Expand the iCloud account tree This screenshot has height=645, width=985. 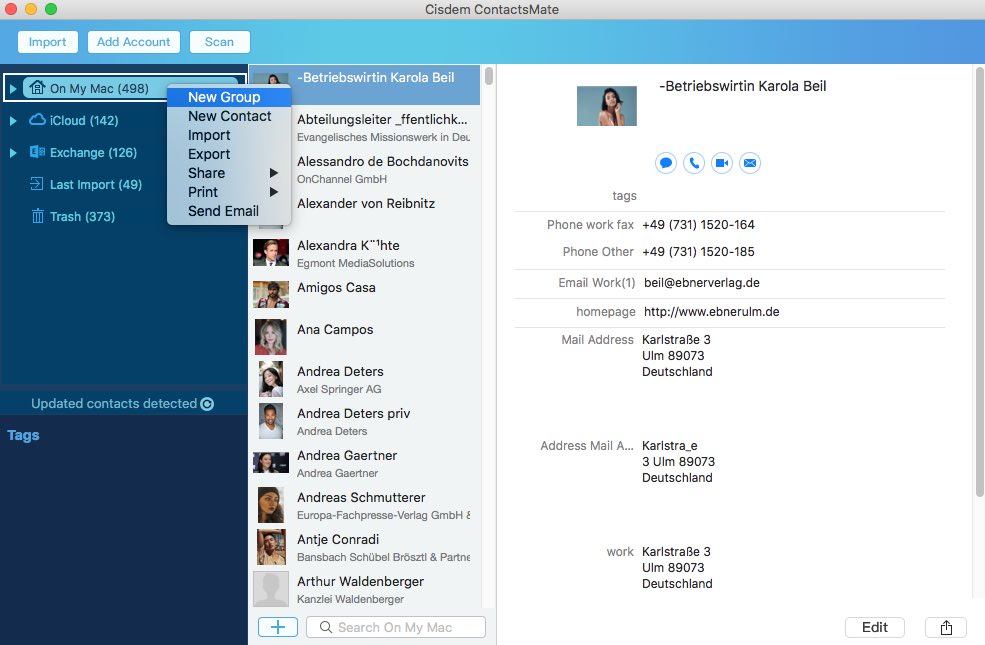point(13,121)
